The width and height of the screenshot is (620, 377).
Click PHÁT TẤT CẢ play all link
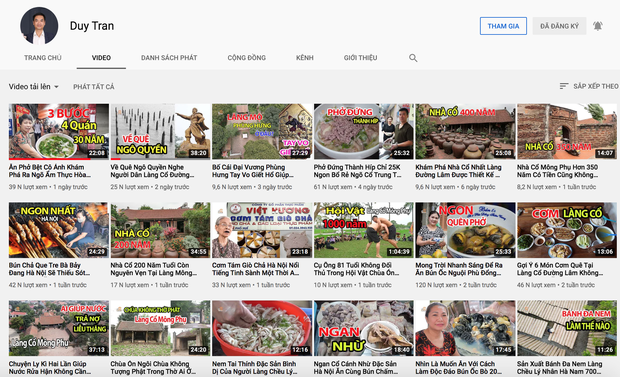tap(94, 87)
